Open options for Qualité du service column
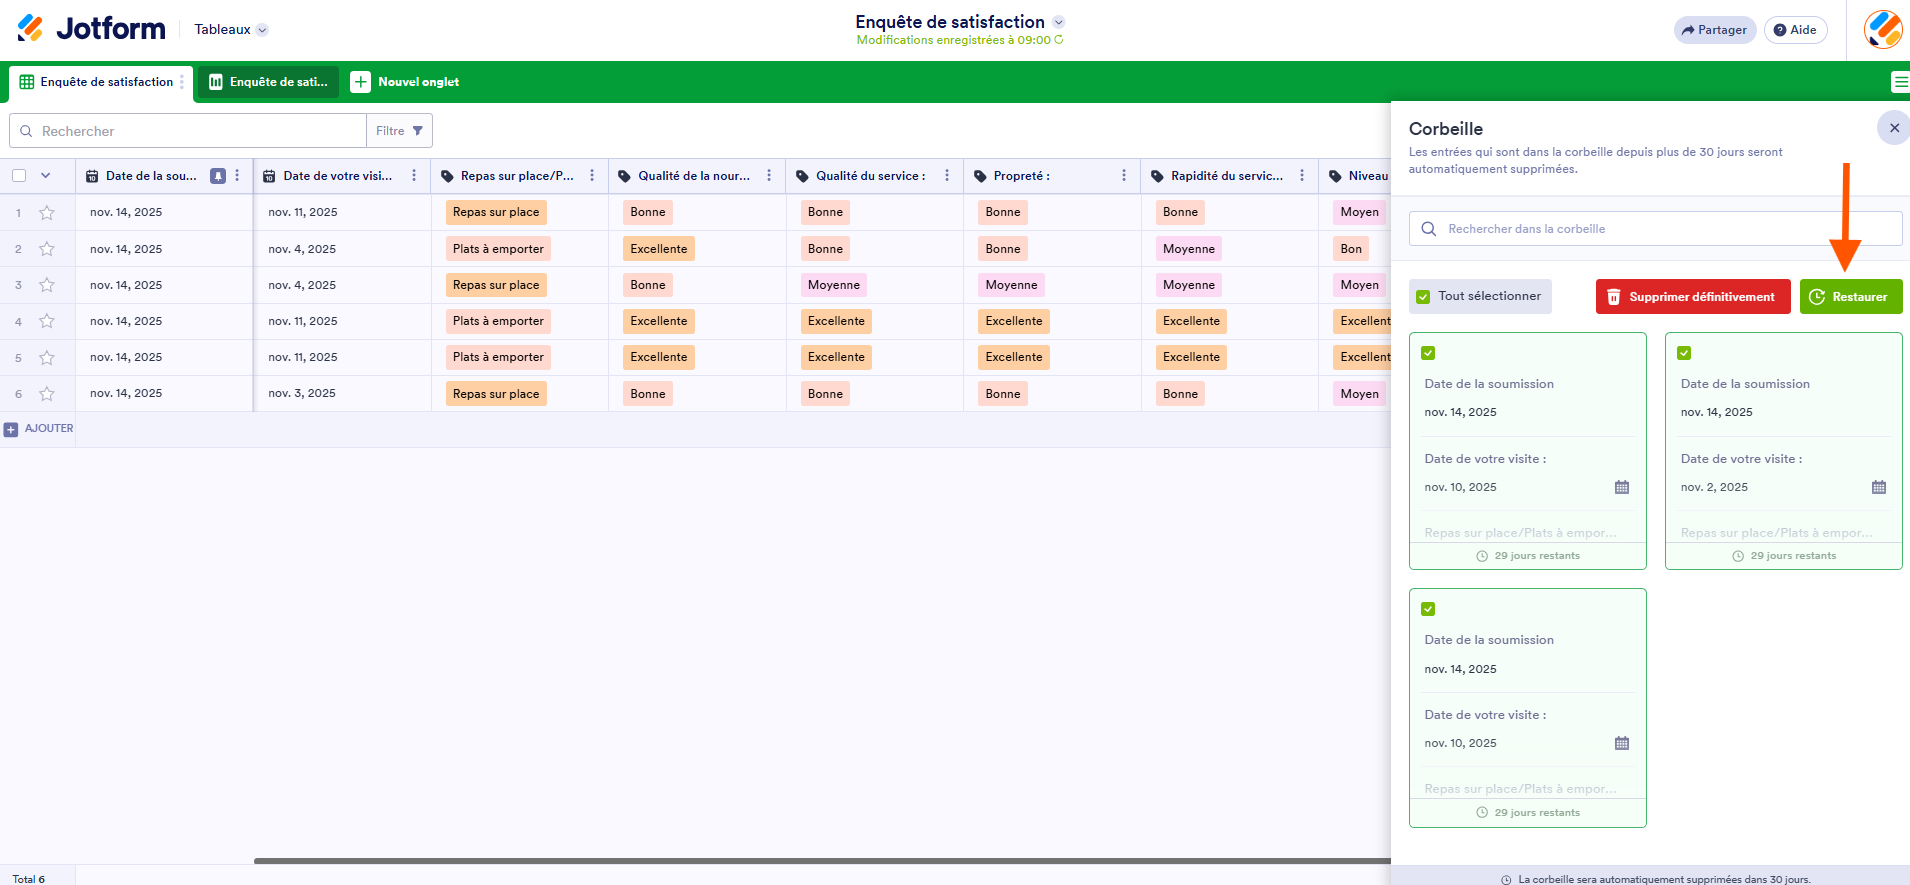This screenshot has width=1910, height=885. tap(947, 176)
